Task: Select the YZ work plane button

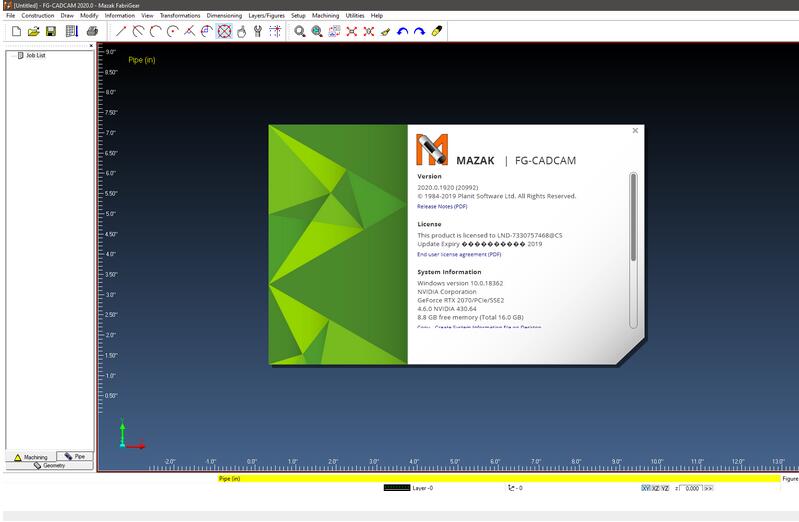Action: click(664, 488)
